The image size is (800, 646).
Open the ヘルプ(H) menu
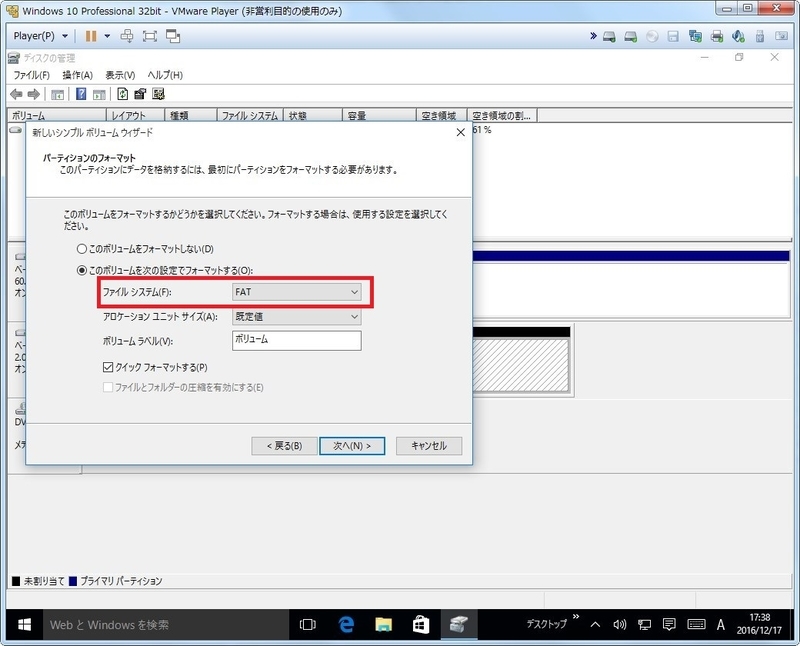(165, 75)
